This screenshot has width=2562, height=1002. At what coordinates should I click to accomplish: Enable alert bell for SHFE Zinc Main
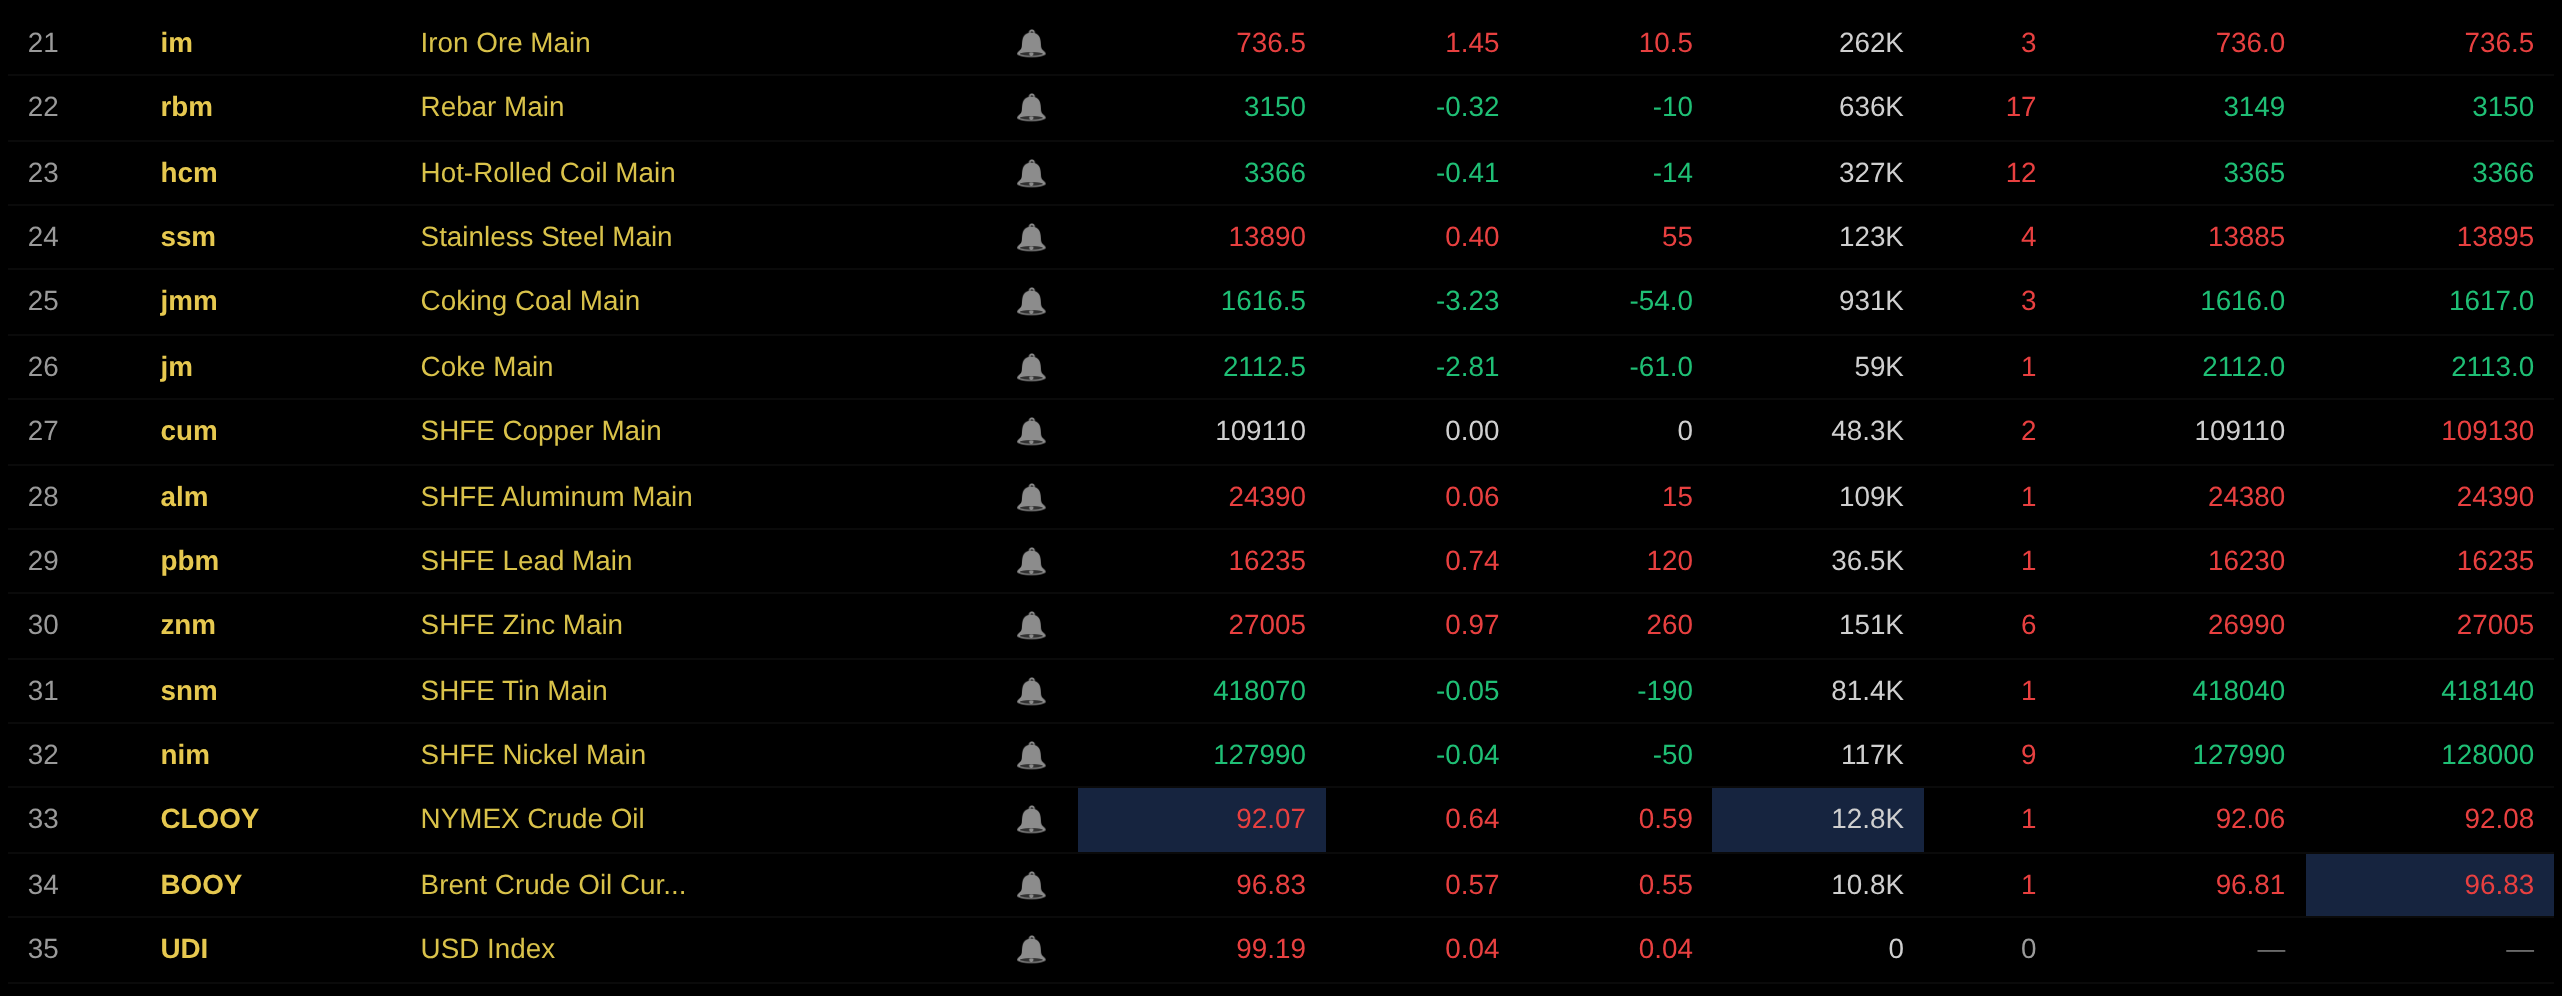click(1031, 625)
